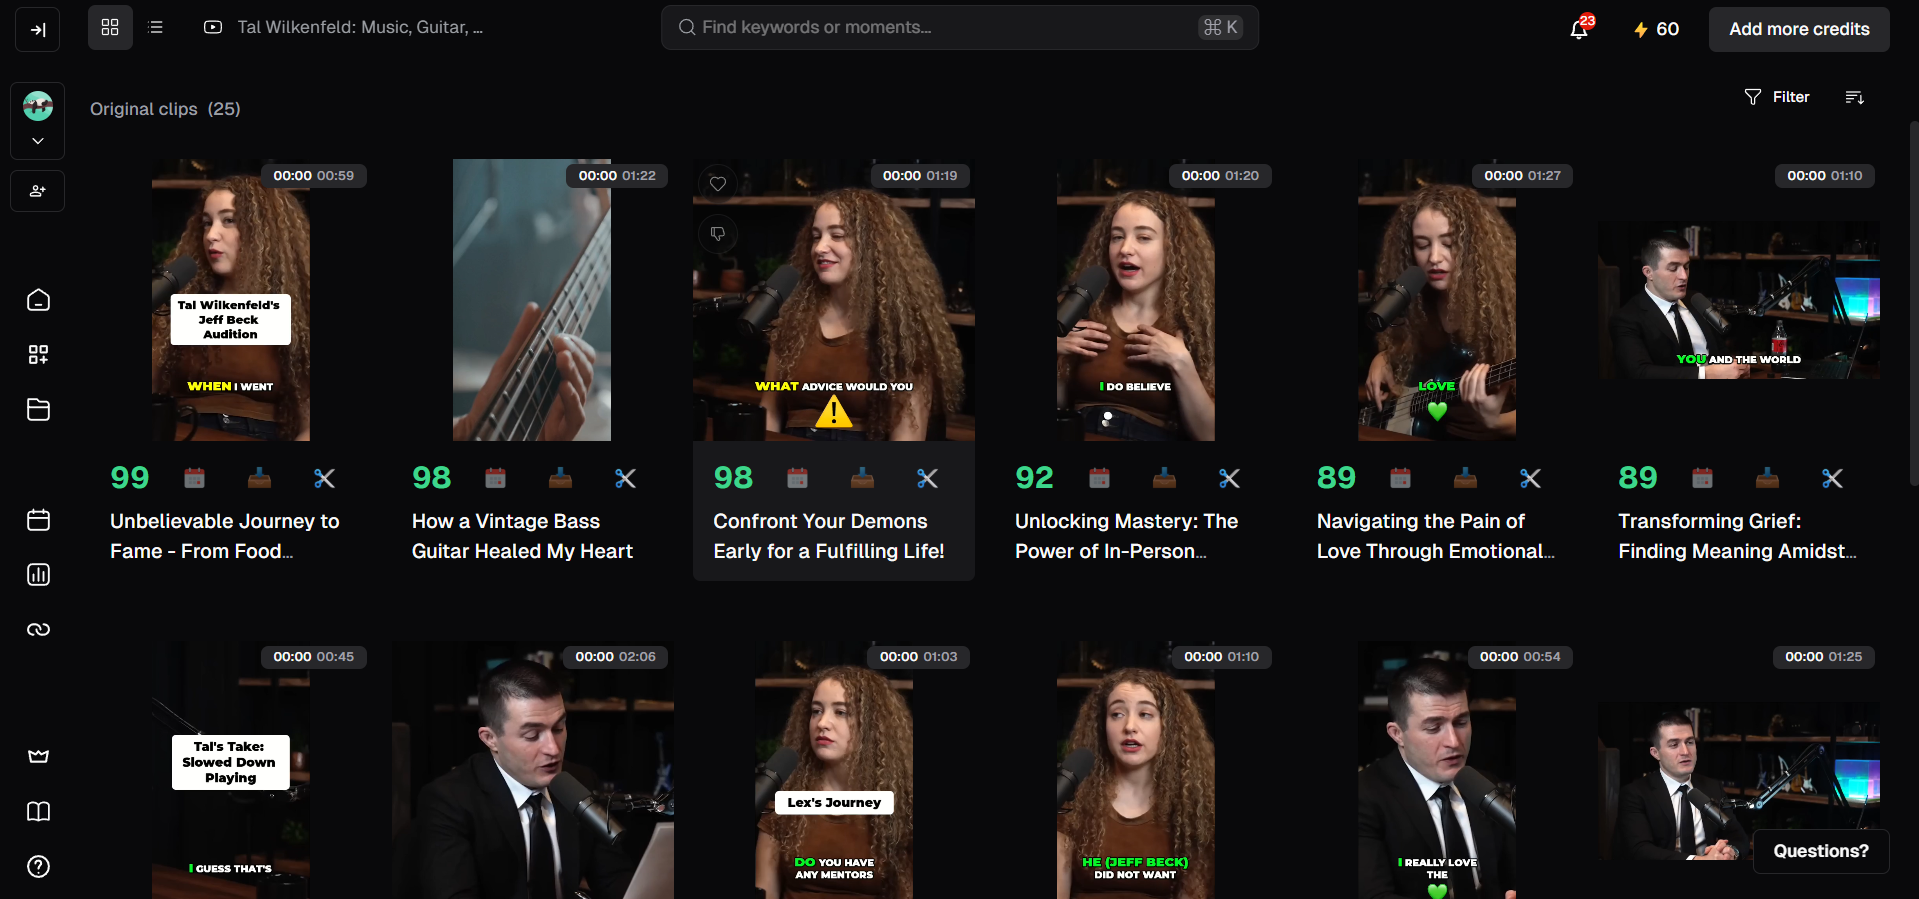Download the Transforming Grief clip
Image resolution: width=1919 pixels, height=899 pixels.
[x=1768, y=478]
